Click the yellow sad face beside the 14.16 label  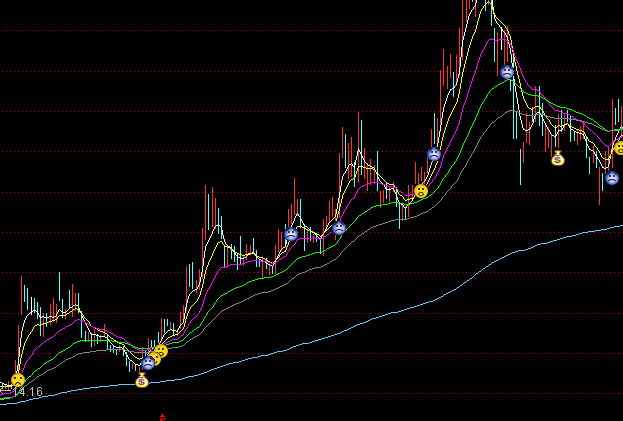pyautogui.click(x=17, y=380)
